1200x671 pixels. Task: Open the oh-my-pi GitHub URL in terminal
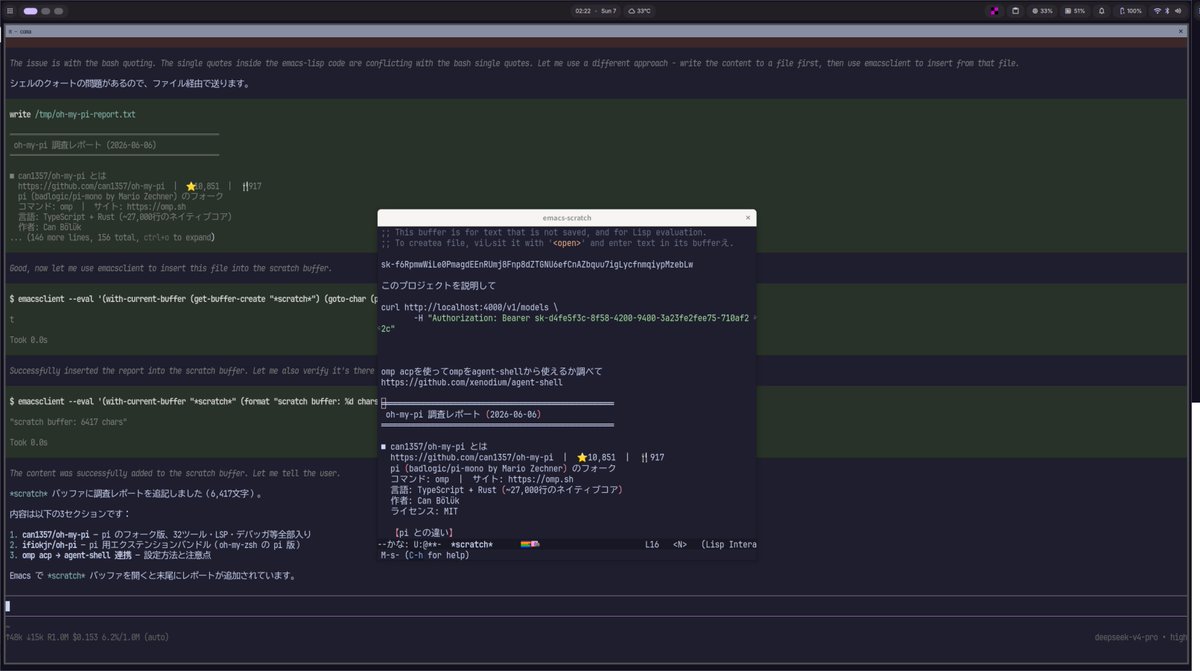[x=91, y=186]
